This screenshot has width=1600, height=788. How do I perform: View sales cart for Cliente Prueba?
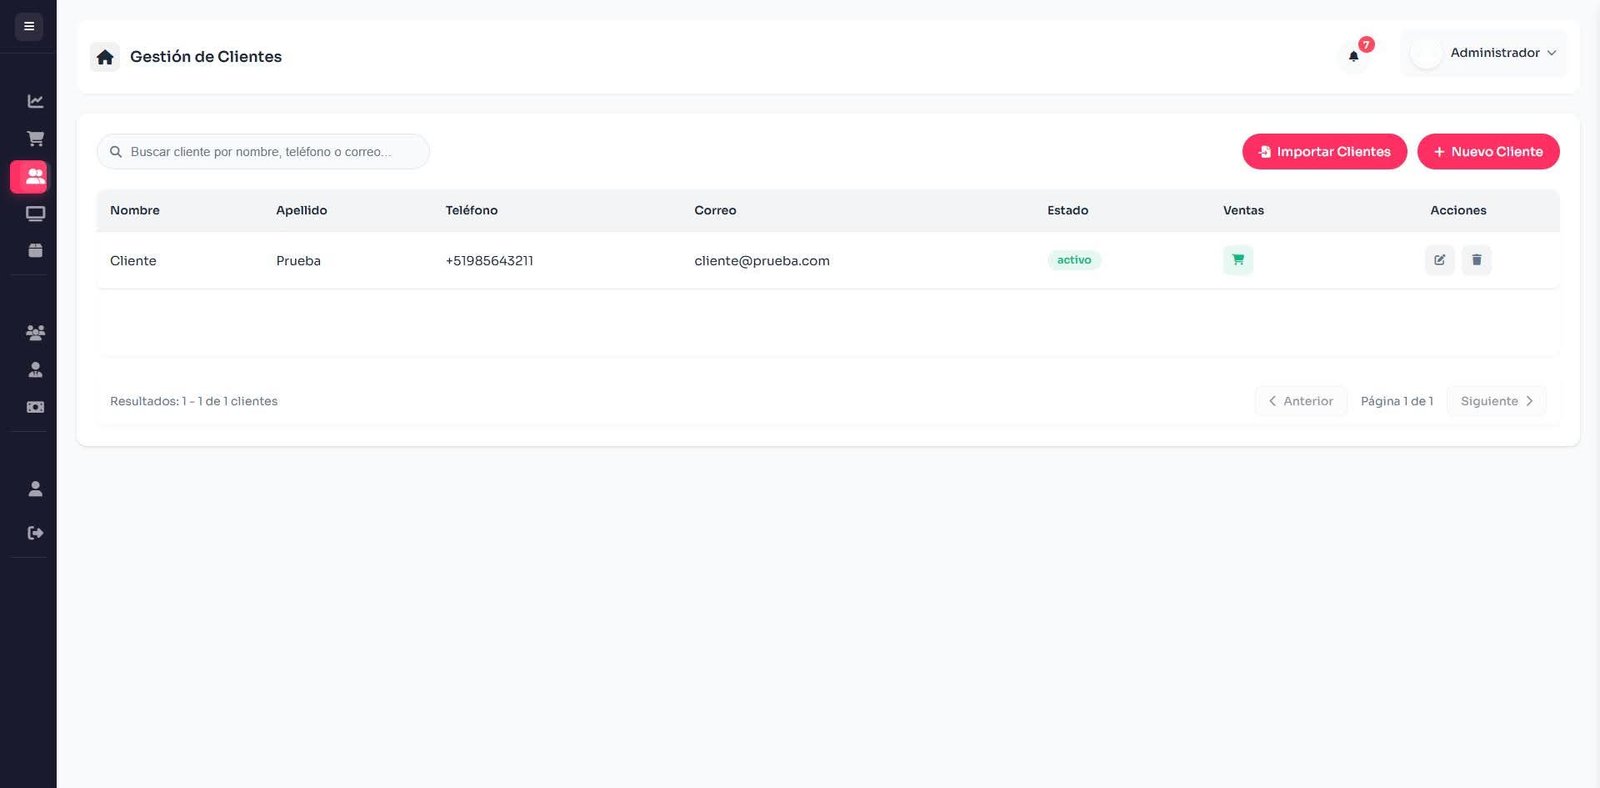click(1237, 260)
